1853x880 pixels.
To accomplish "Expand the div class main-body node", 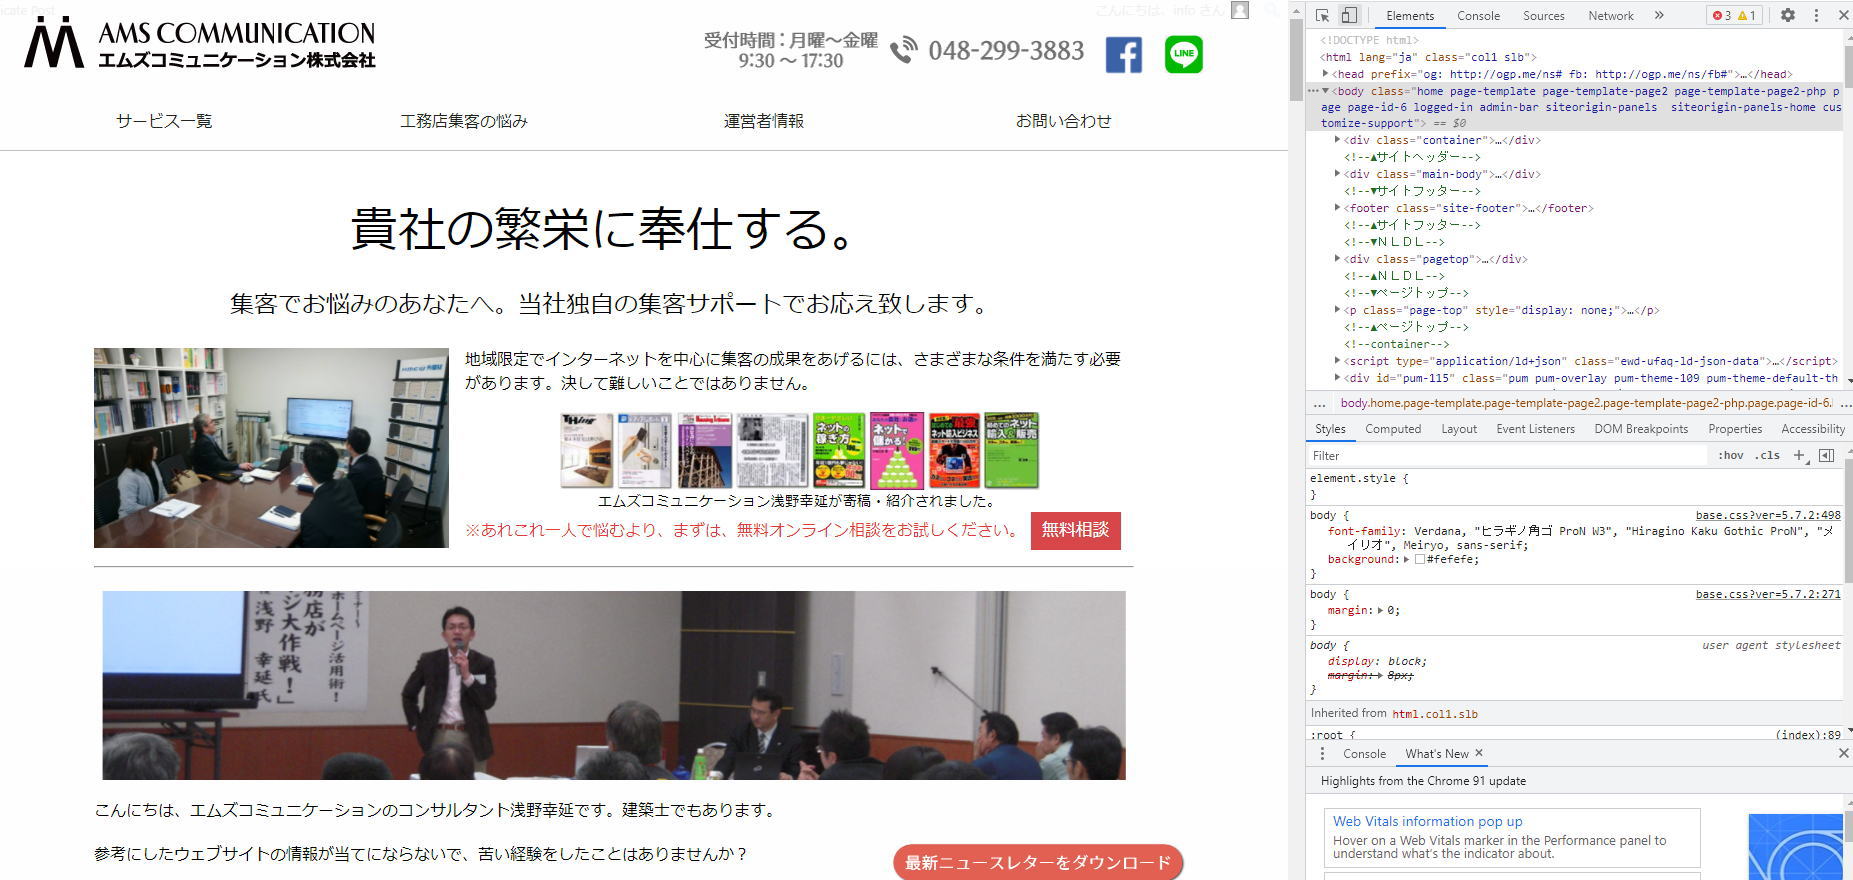I will click(x=1338, y=174).
